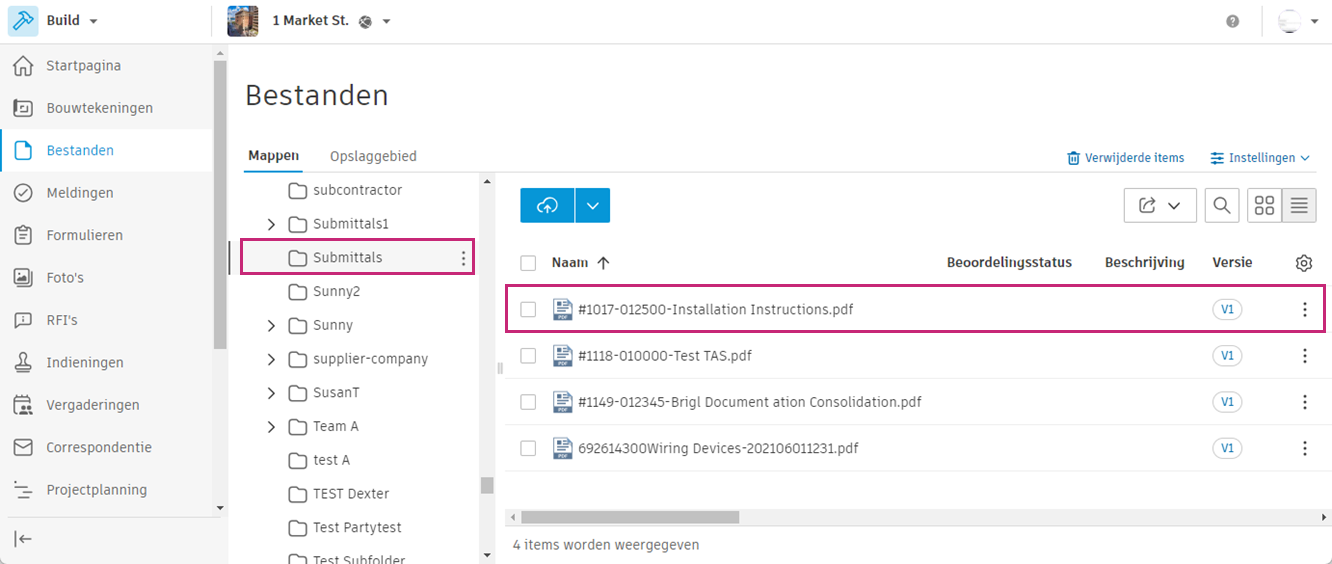Viewport: 1332px width, 564px height.
Task: Open the Instellingen dropdown
Action: tap(1259, 158)
